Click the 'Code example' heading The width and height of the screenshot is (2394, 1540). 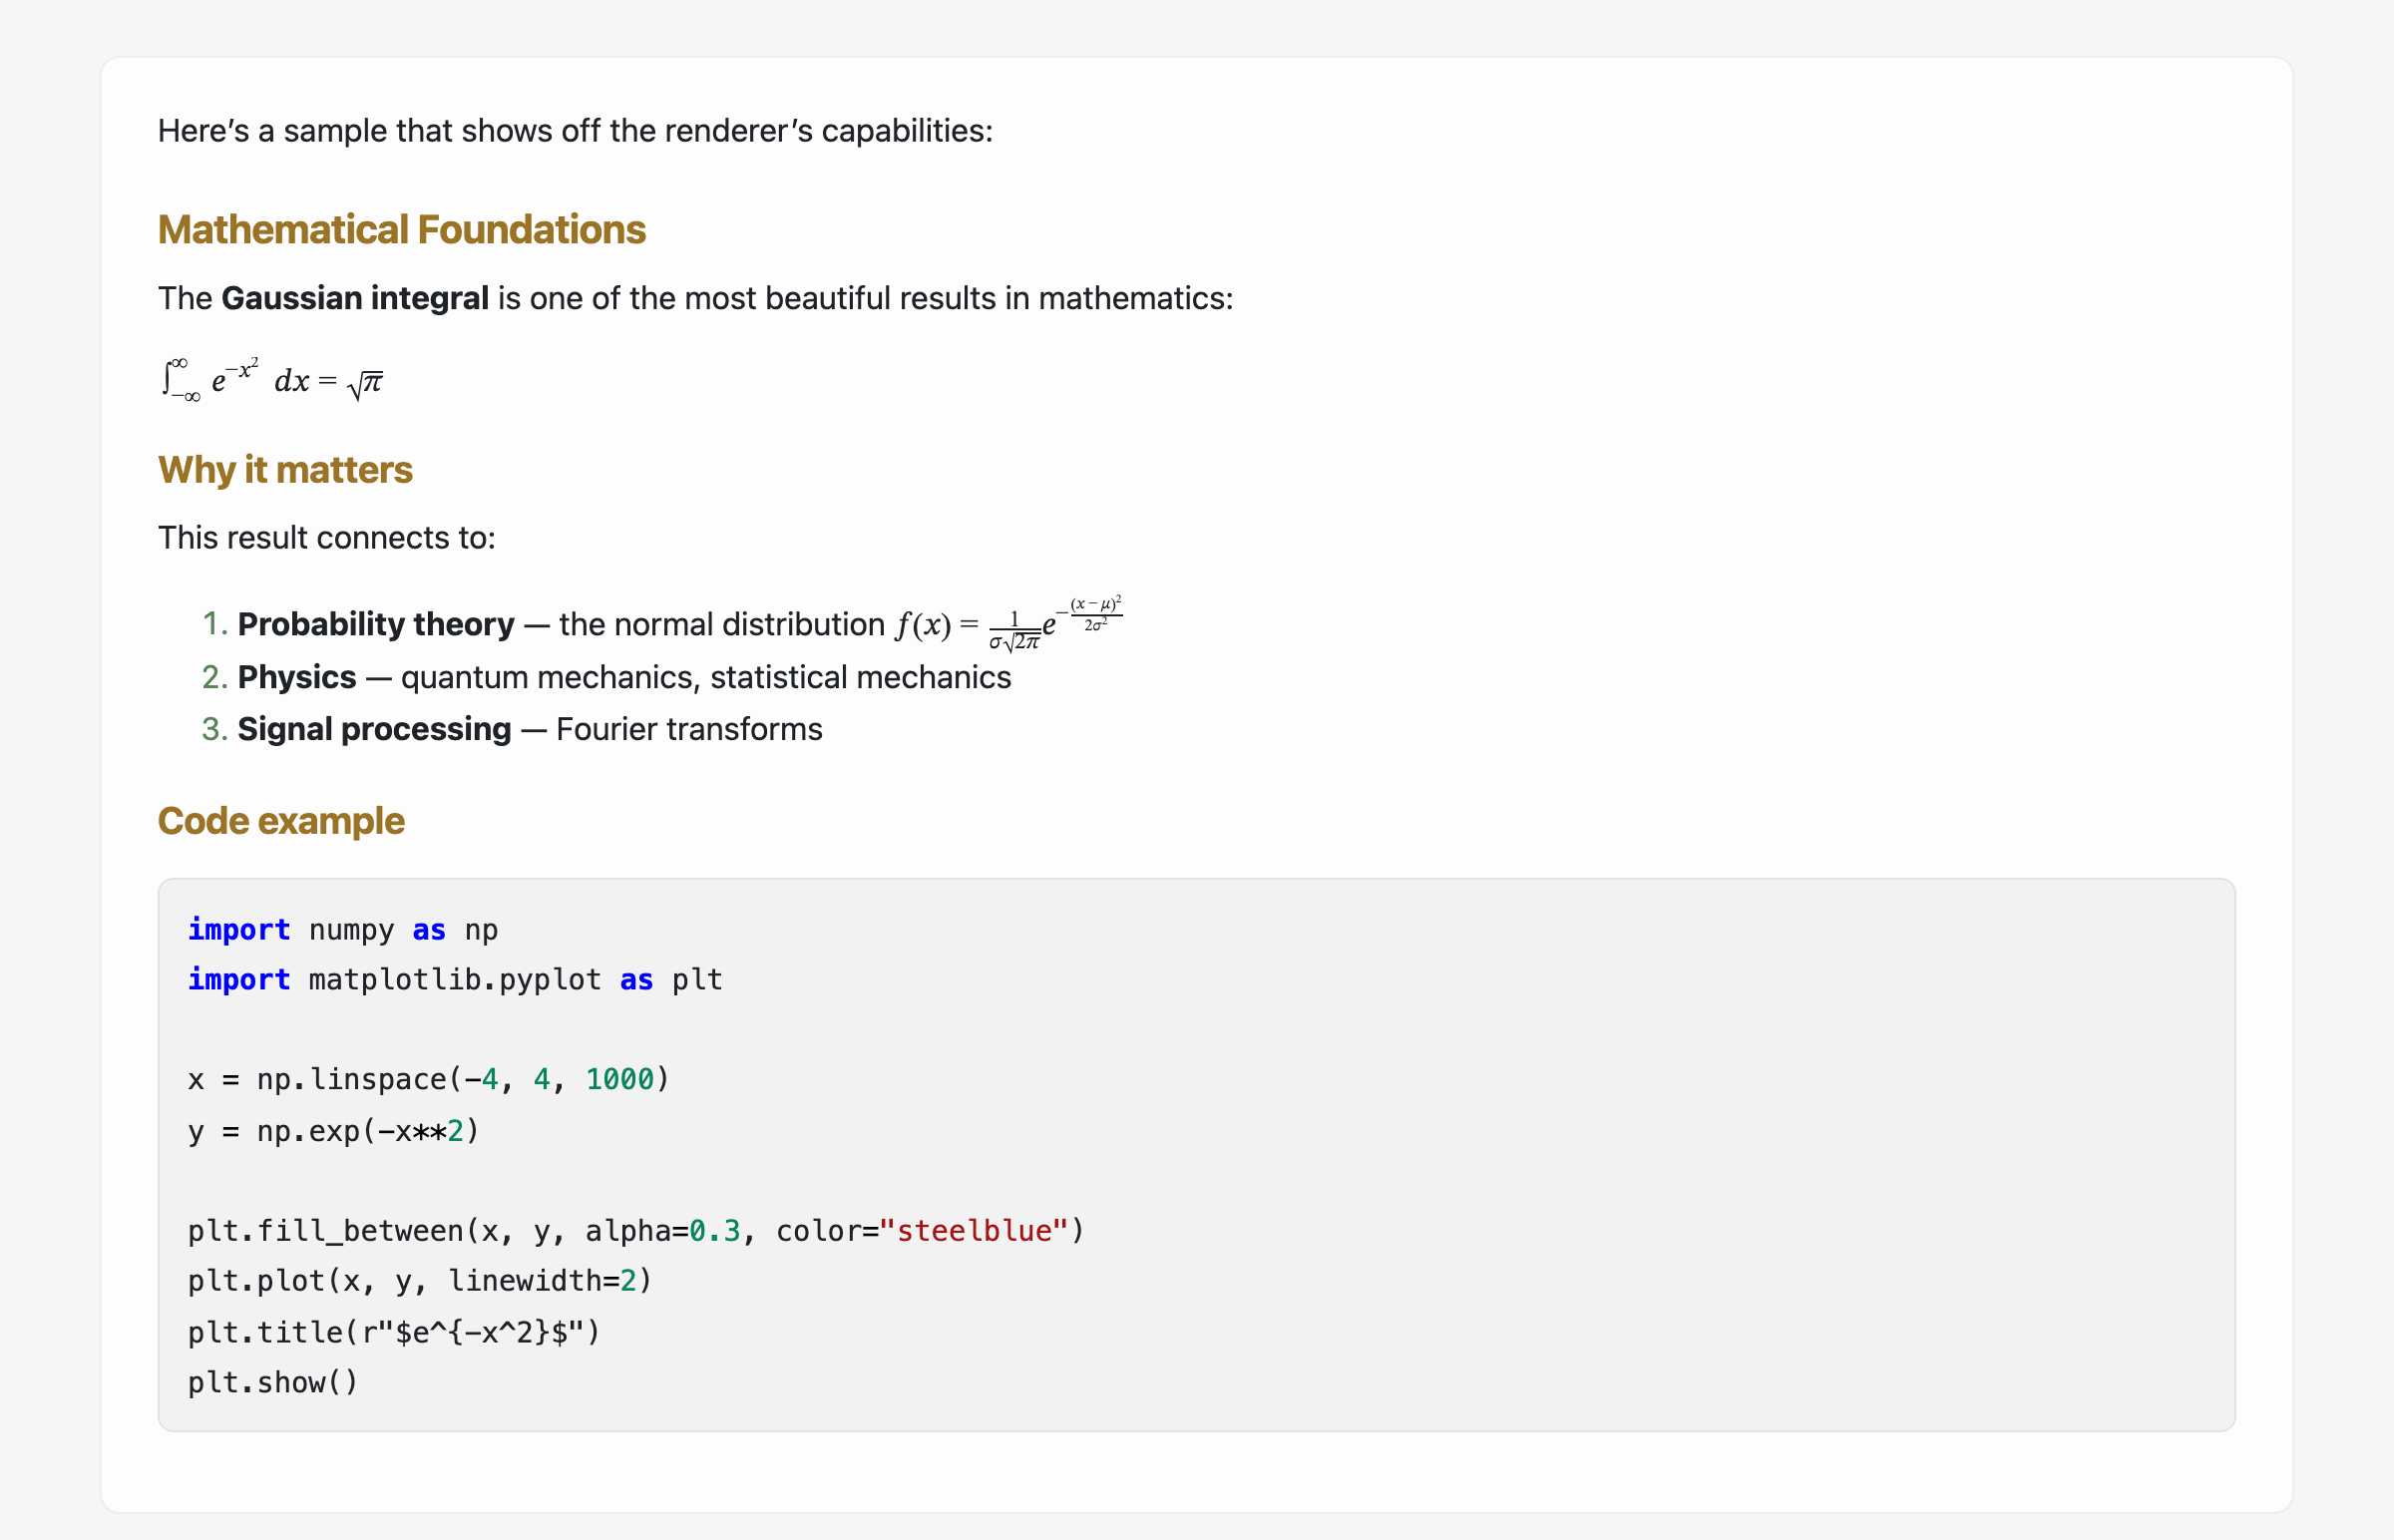(281, 821)
